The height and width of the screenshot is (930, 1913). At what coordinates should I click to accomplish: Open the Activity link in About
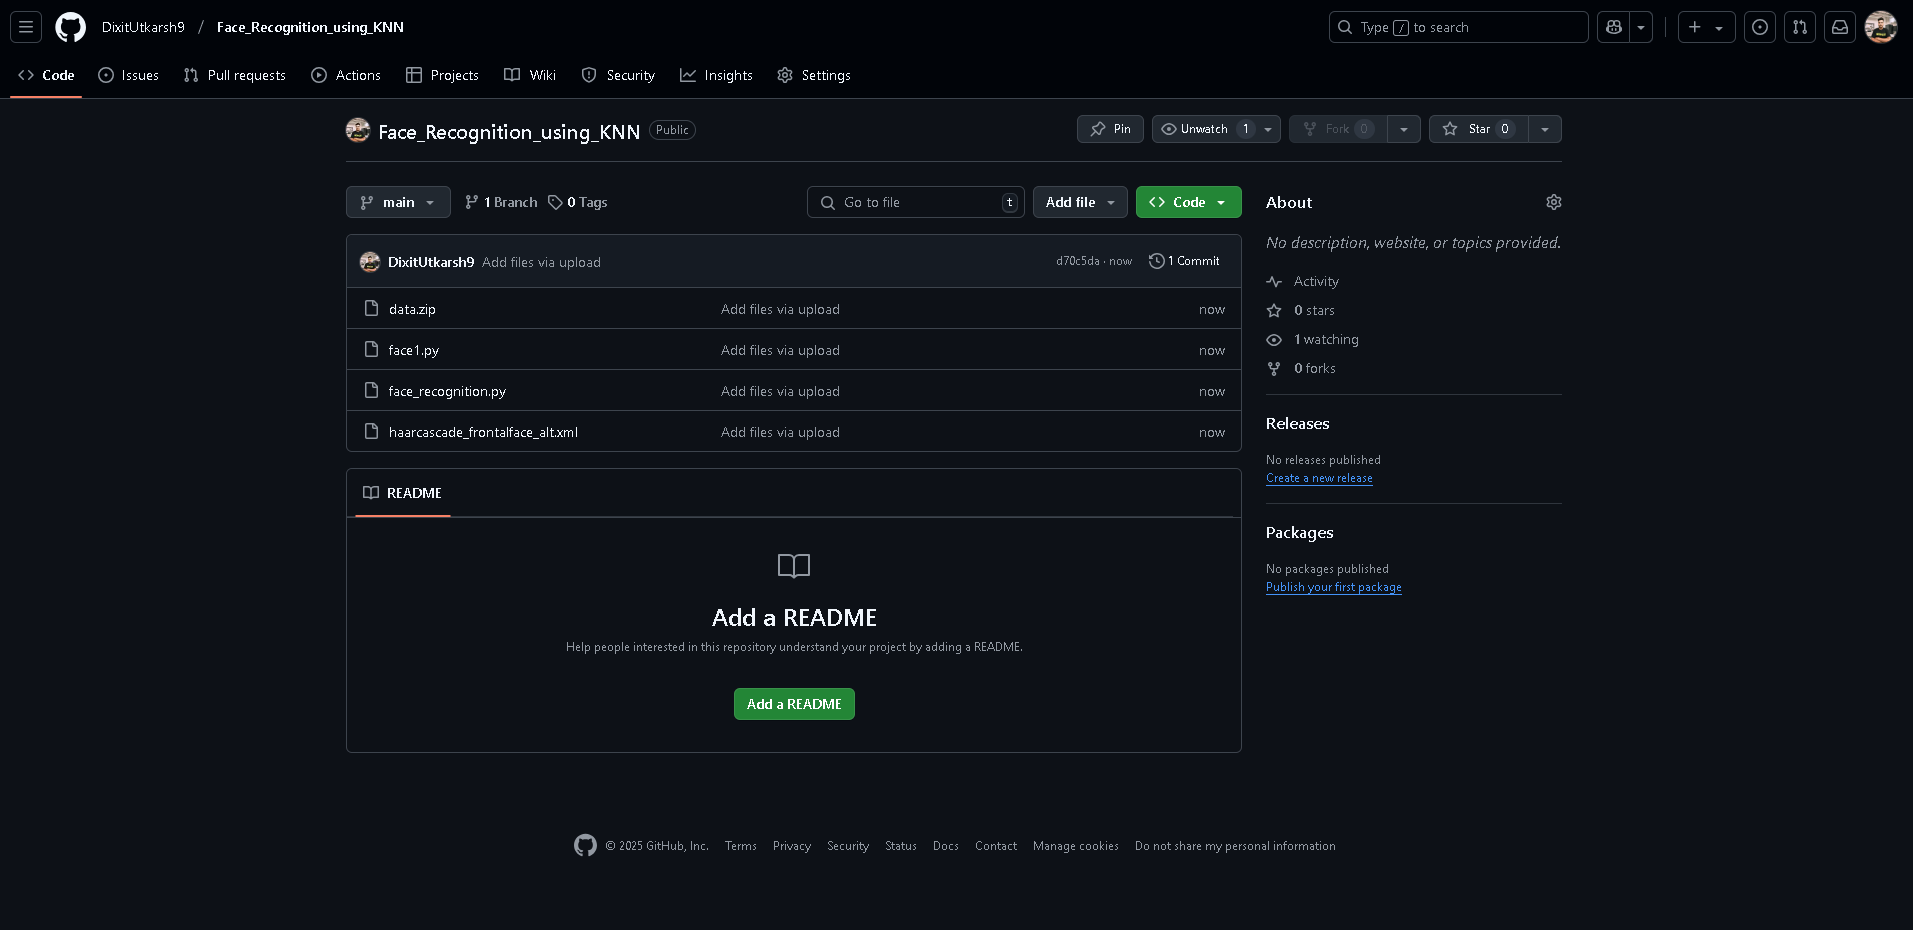click(1303, 282)
